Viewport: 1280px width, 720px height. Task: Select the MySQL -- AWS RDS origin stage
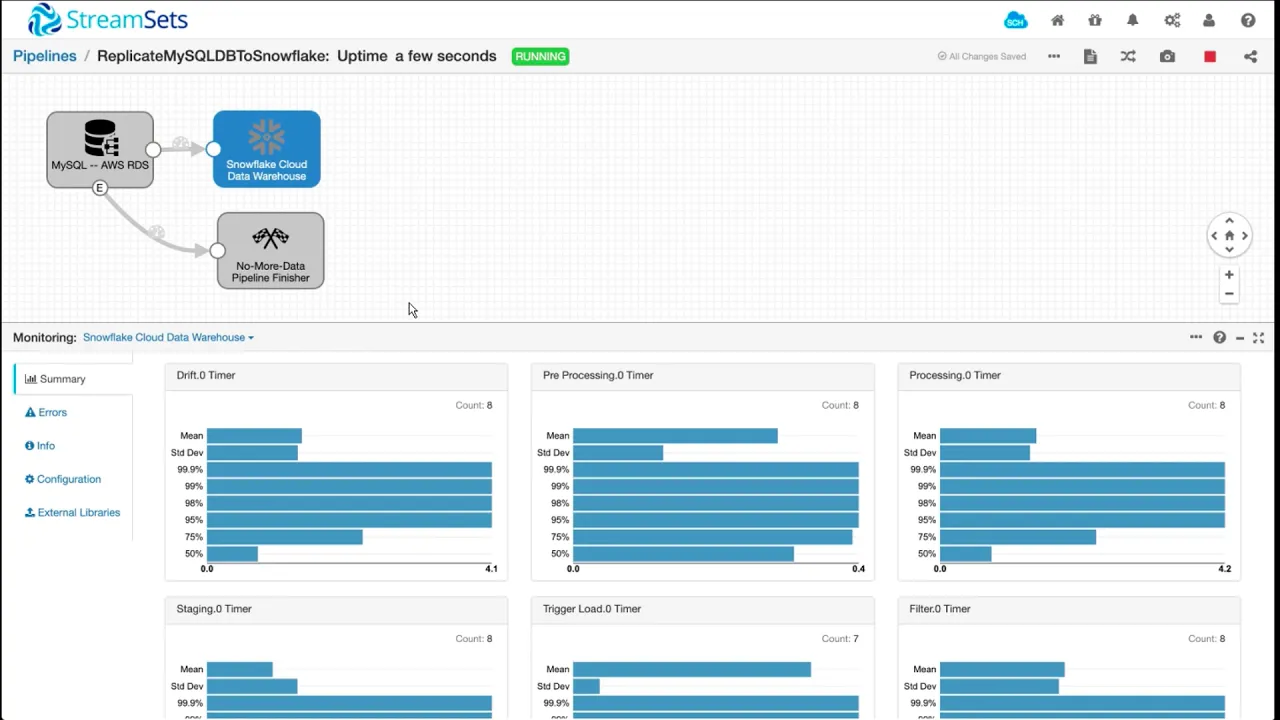pyautogui.click(x=100, y=149)
